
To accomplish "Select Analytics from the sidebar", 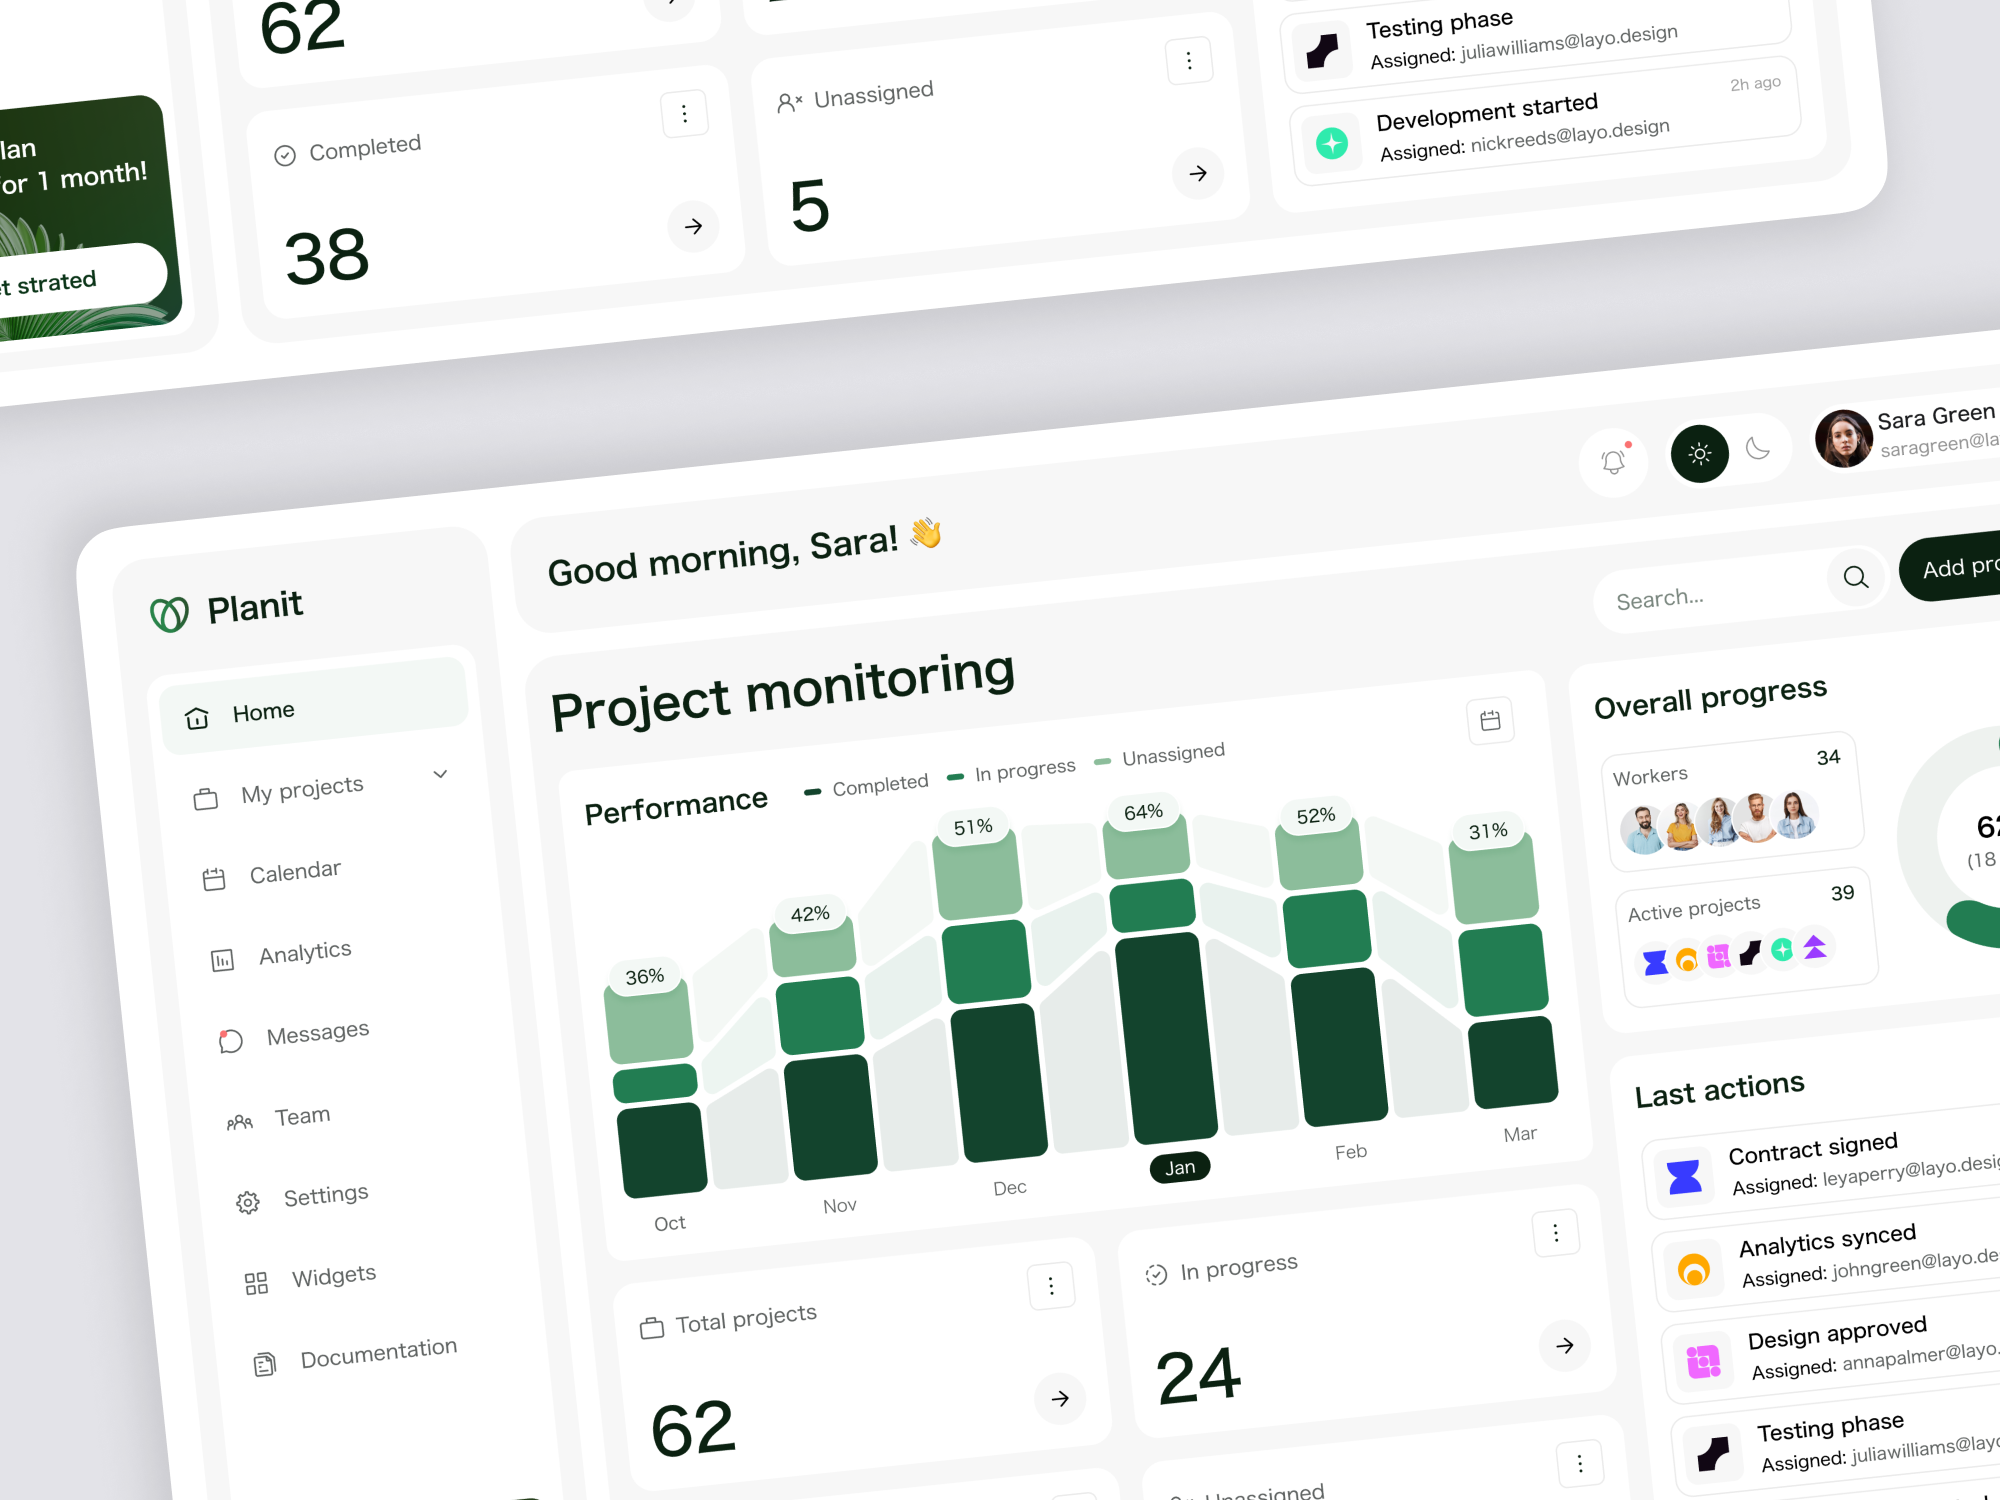I will pyautogui.click(x=303, y=950).
